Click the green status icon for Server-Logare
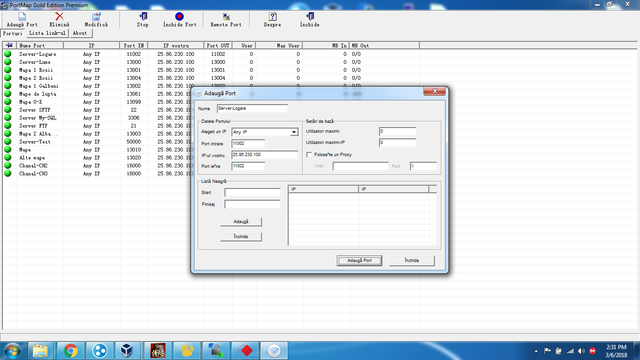Image resolution: width=640 pixels, height=360 pixels. pos(8,54)
